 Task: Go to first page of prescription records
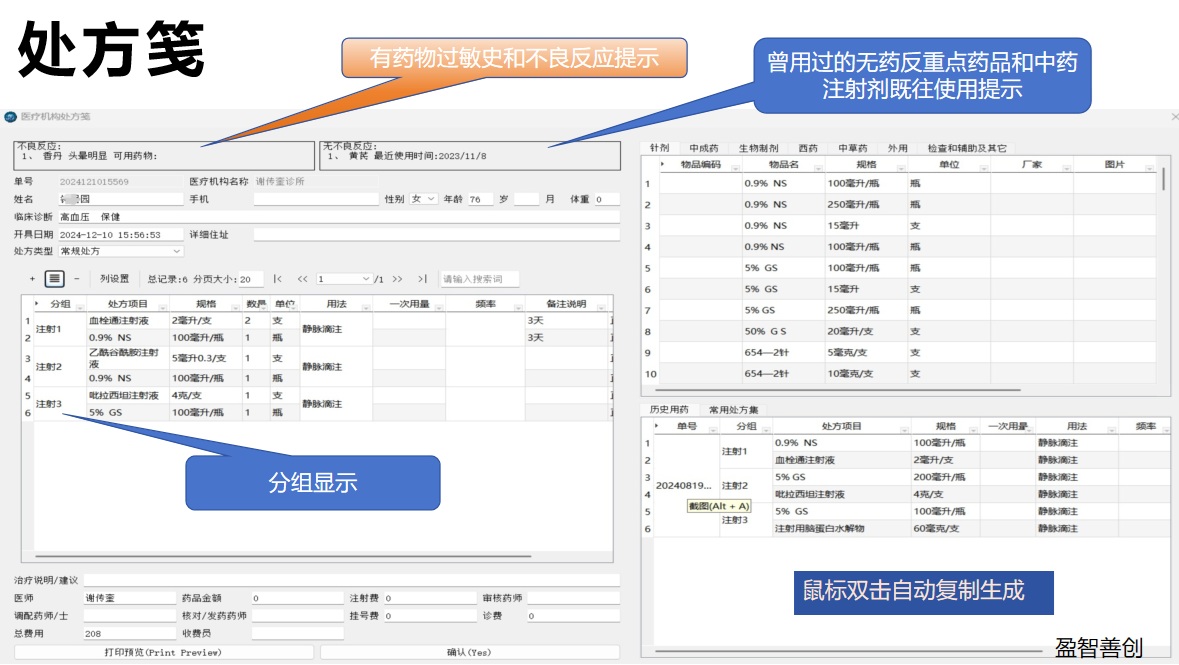[277, 279]
